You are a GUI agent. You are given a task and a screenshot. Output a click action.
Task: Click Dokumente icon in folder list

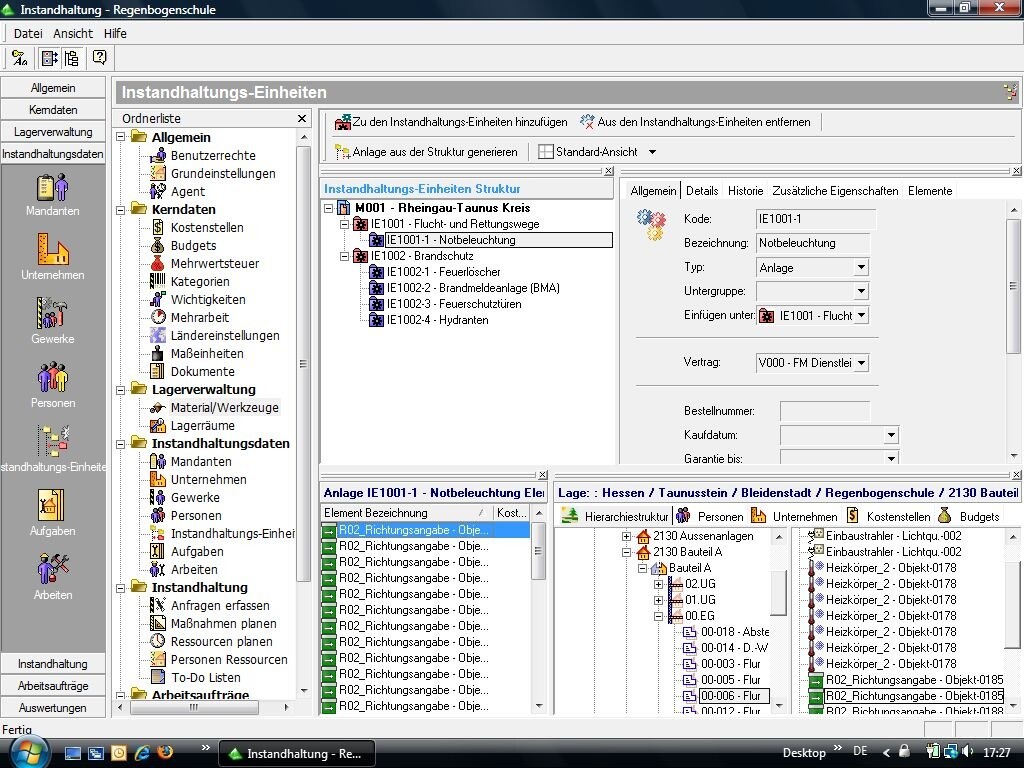tap(158, 371)
